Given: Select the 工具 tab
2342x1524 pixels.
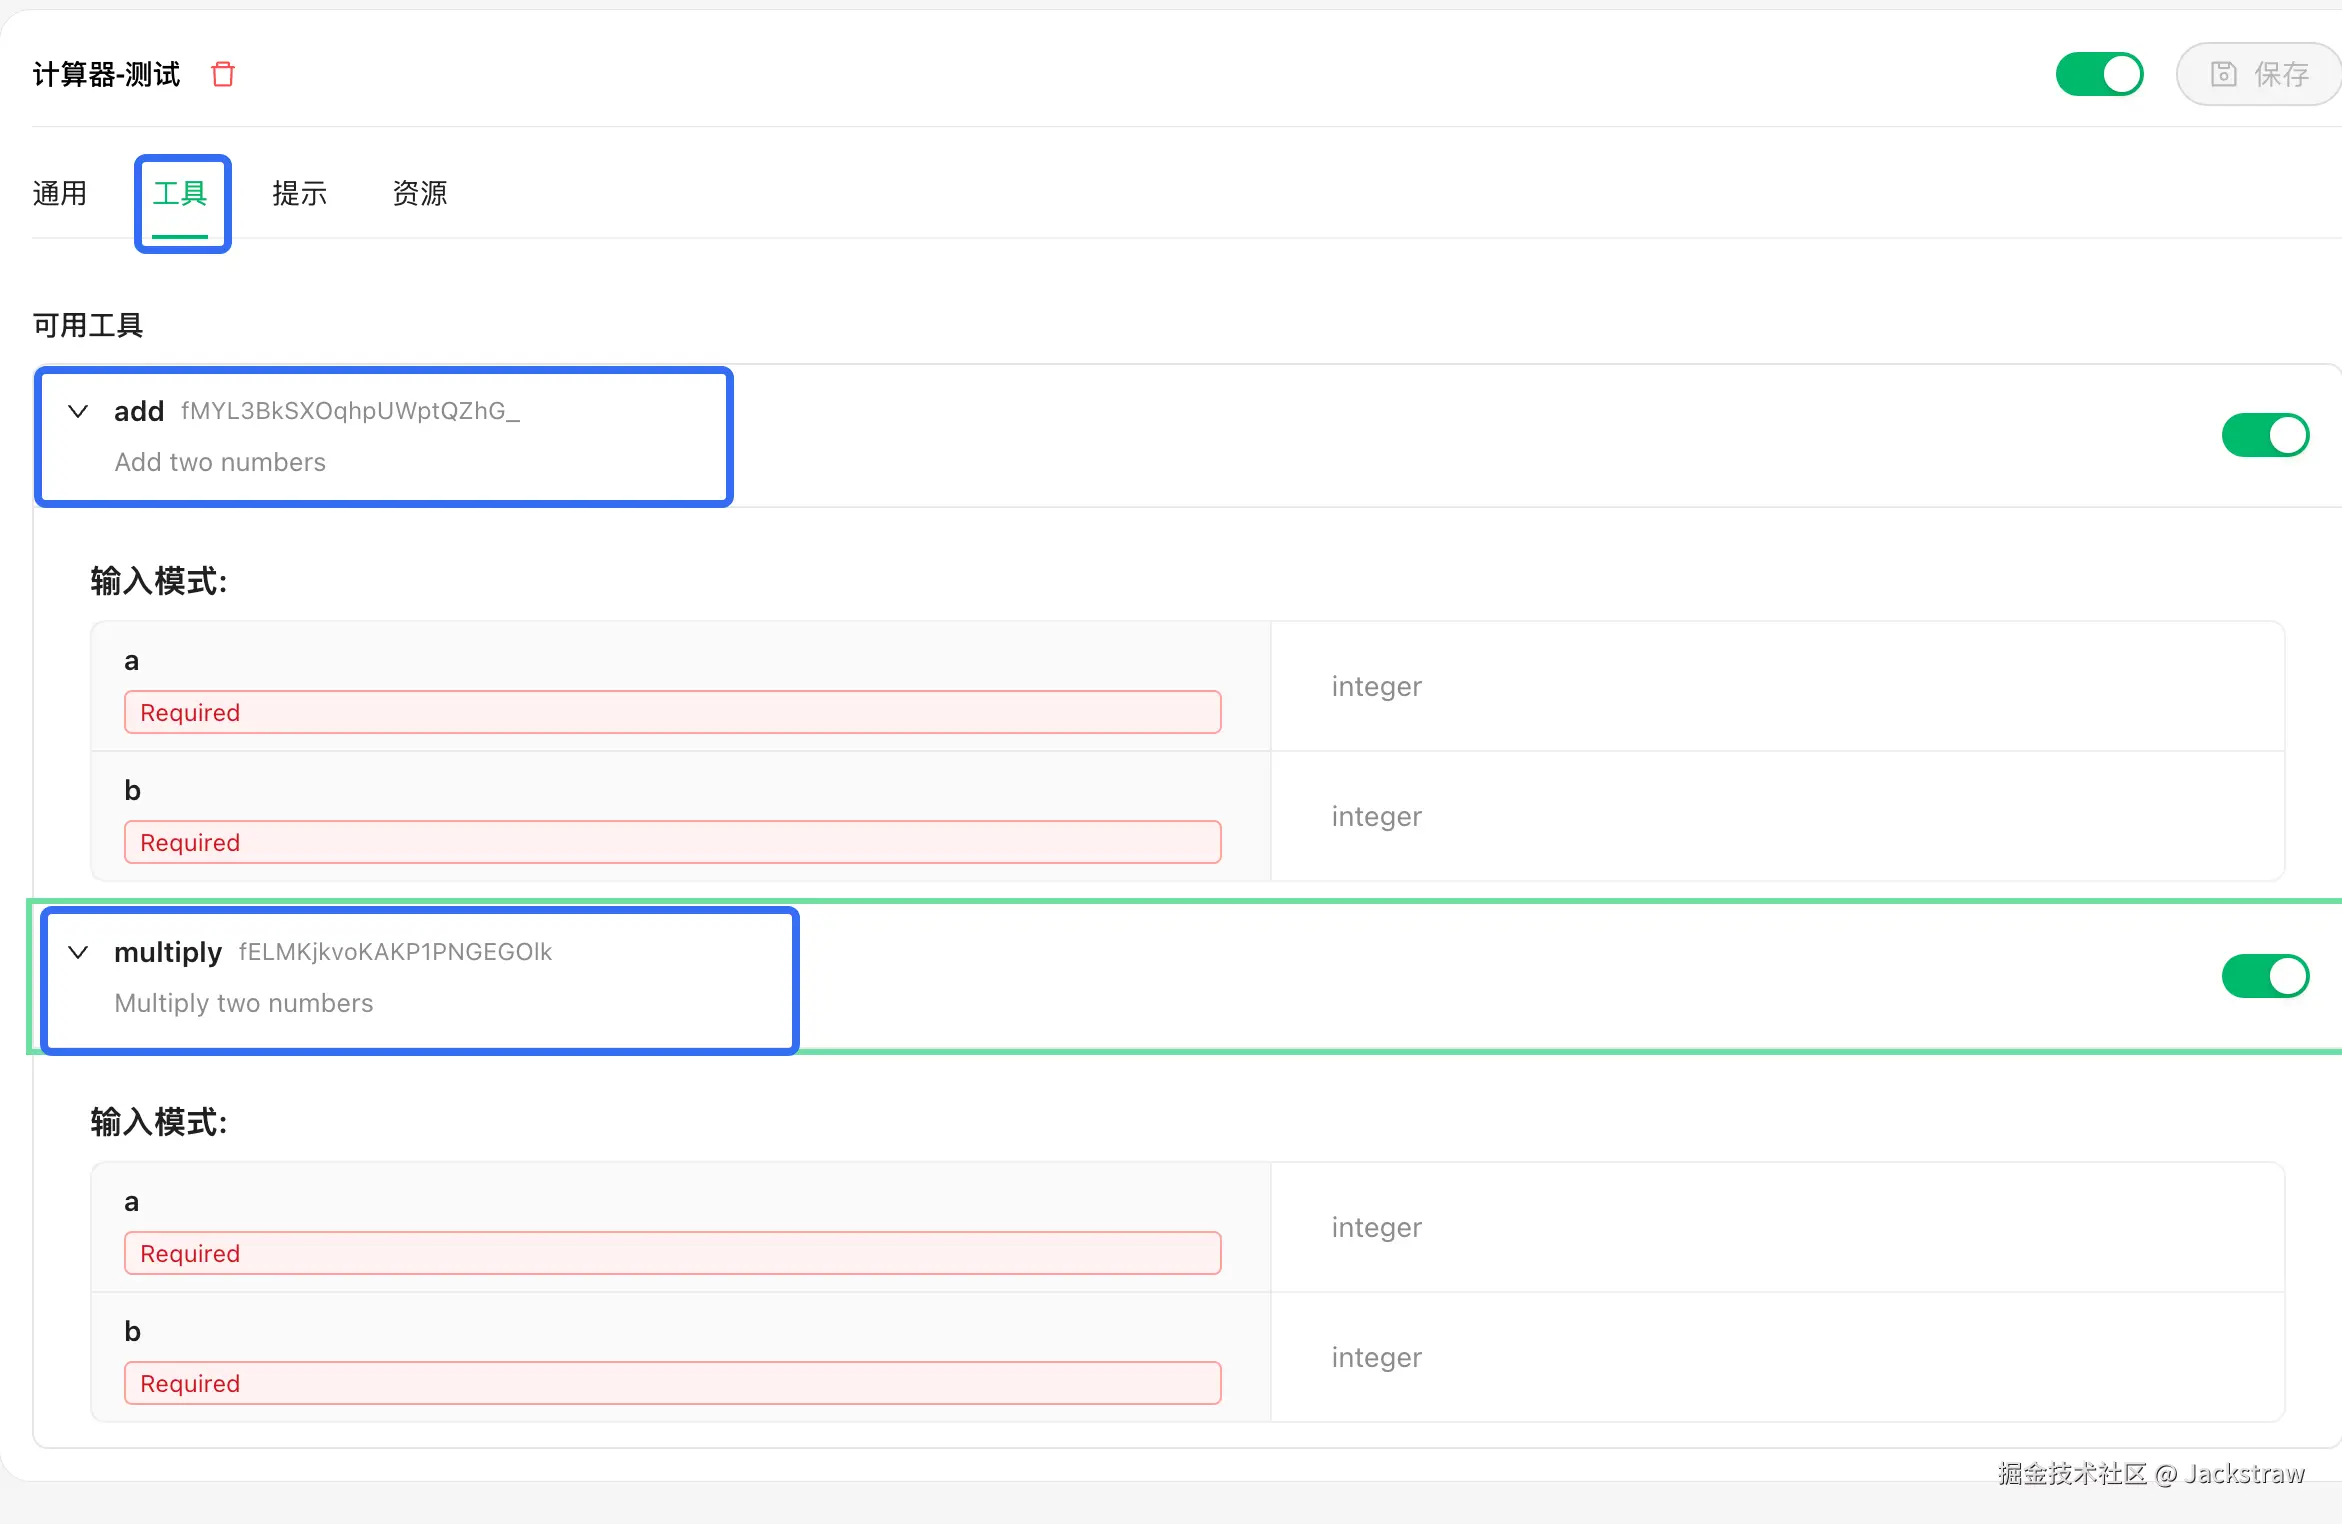Looking at the screenshot, I should [x=180, y=193].
